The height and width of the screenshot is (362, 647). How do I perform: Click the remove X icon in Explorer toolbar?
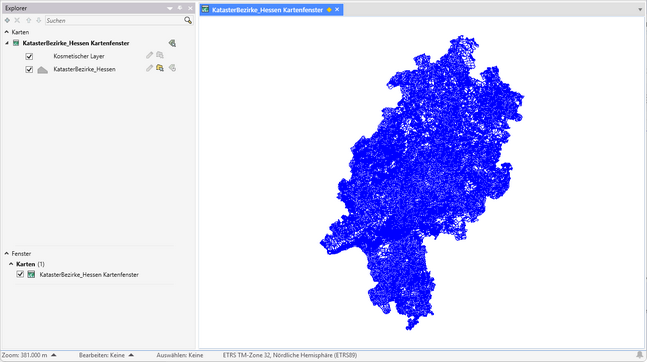tap(17, 20)
